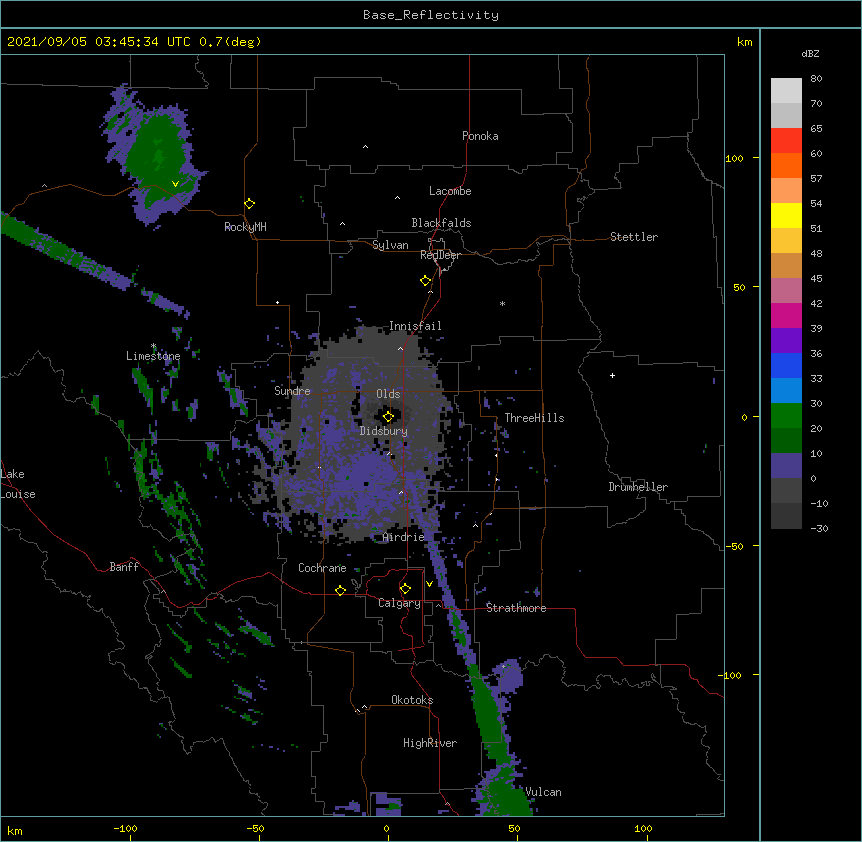Click the Base_Reflectivity title text

tap(431, 15)
